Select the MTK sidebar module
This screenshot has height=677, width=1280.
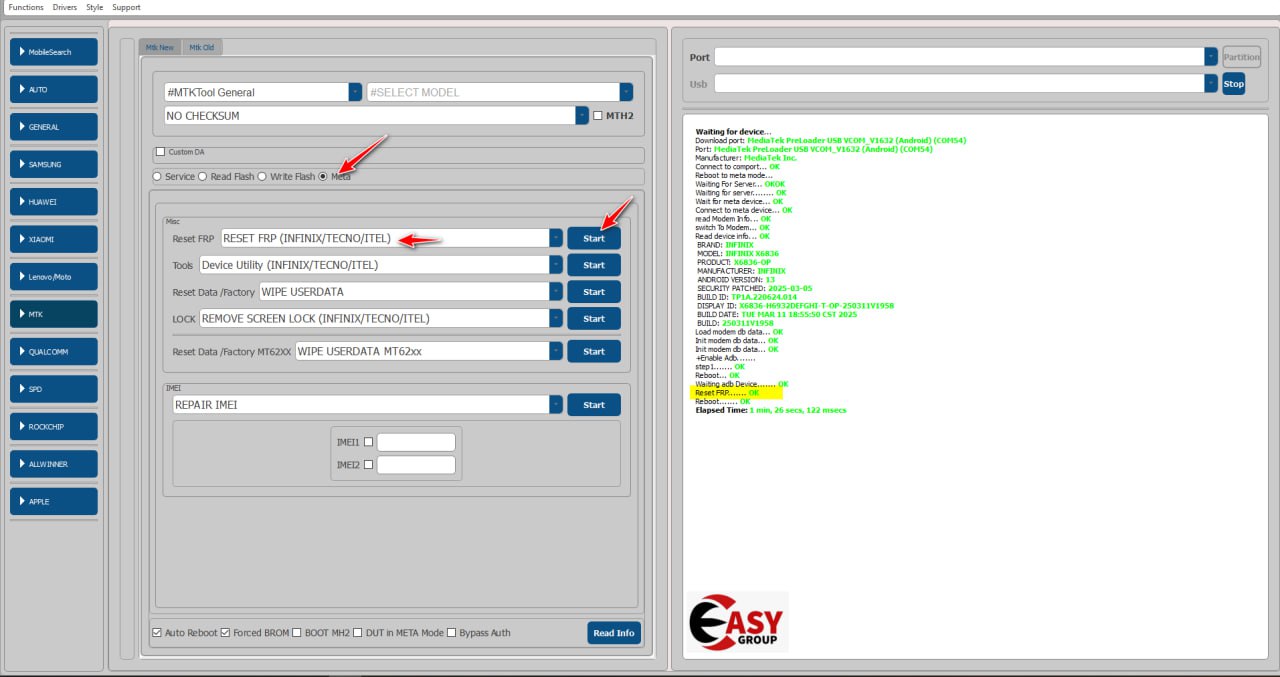[x=54, y=314]
